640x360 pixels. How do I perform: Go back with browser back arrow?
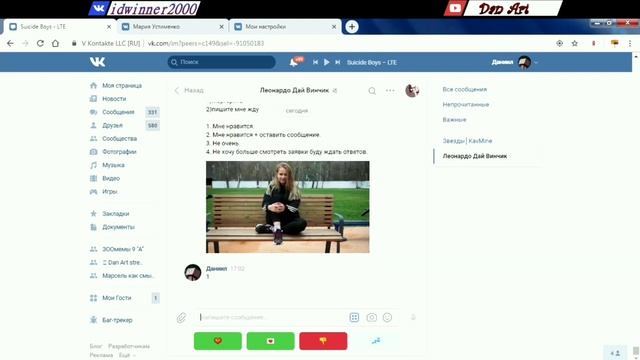(x=10, y=43)
